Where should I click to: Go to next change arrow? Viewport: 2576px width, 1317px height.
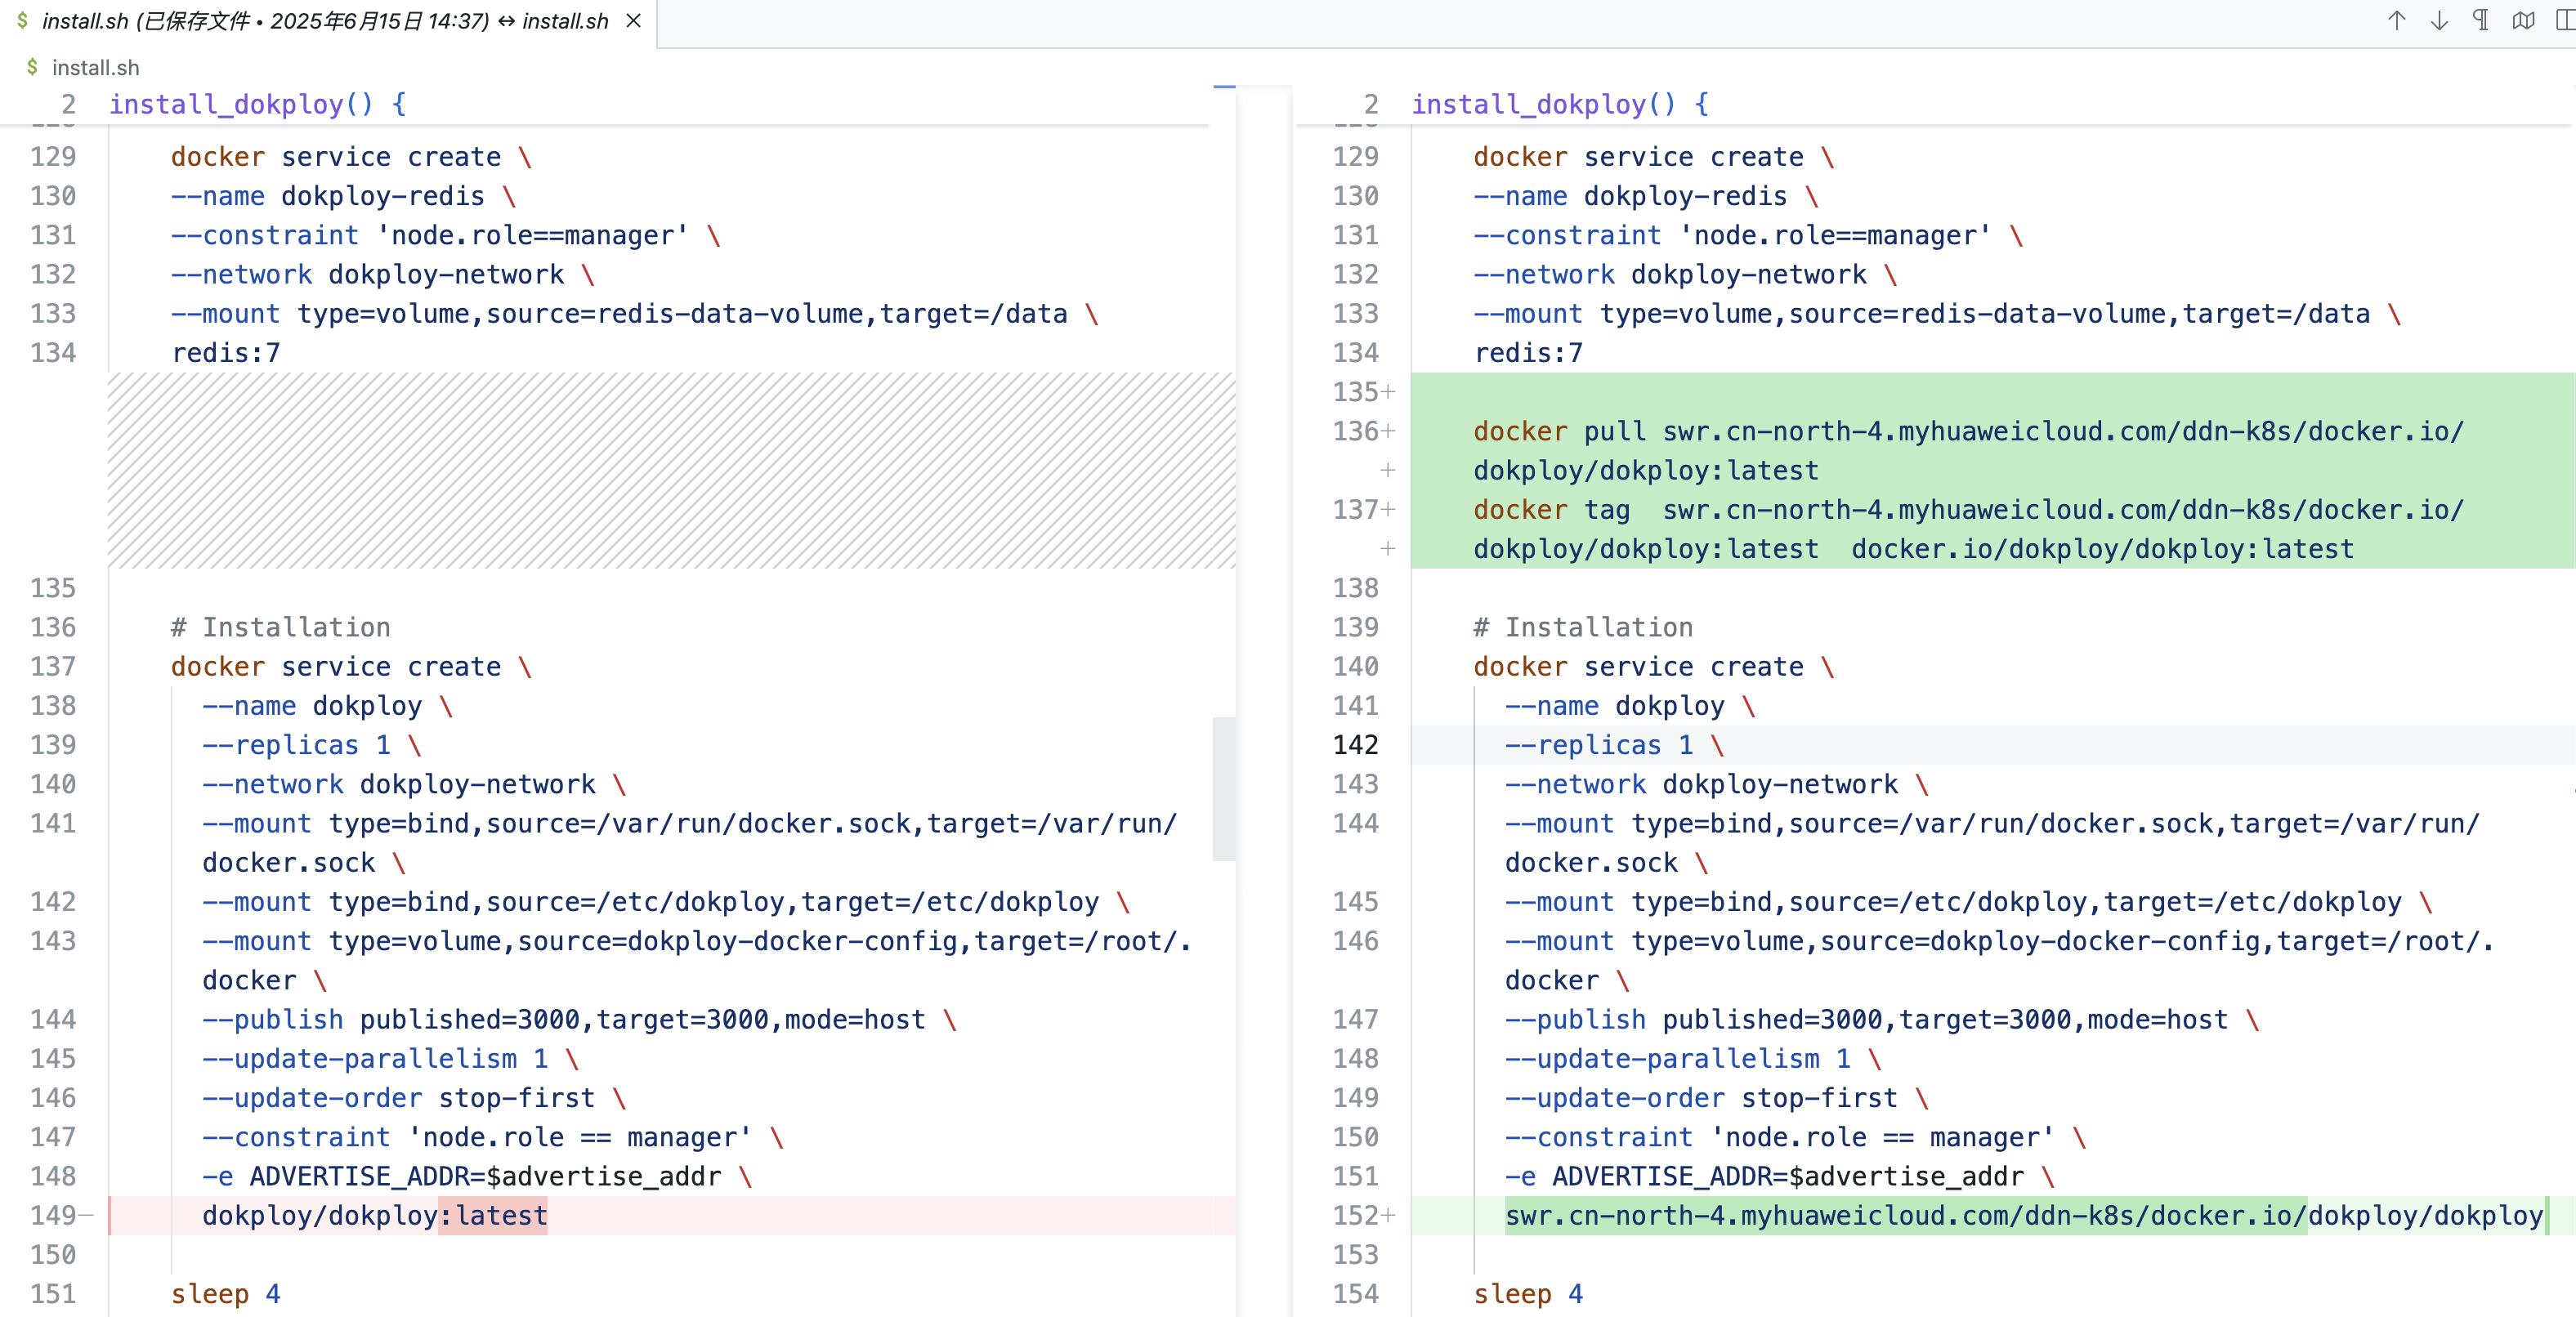coord(2439,21)
